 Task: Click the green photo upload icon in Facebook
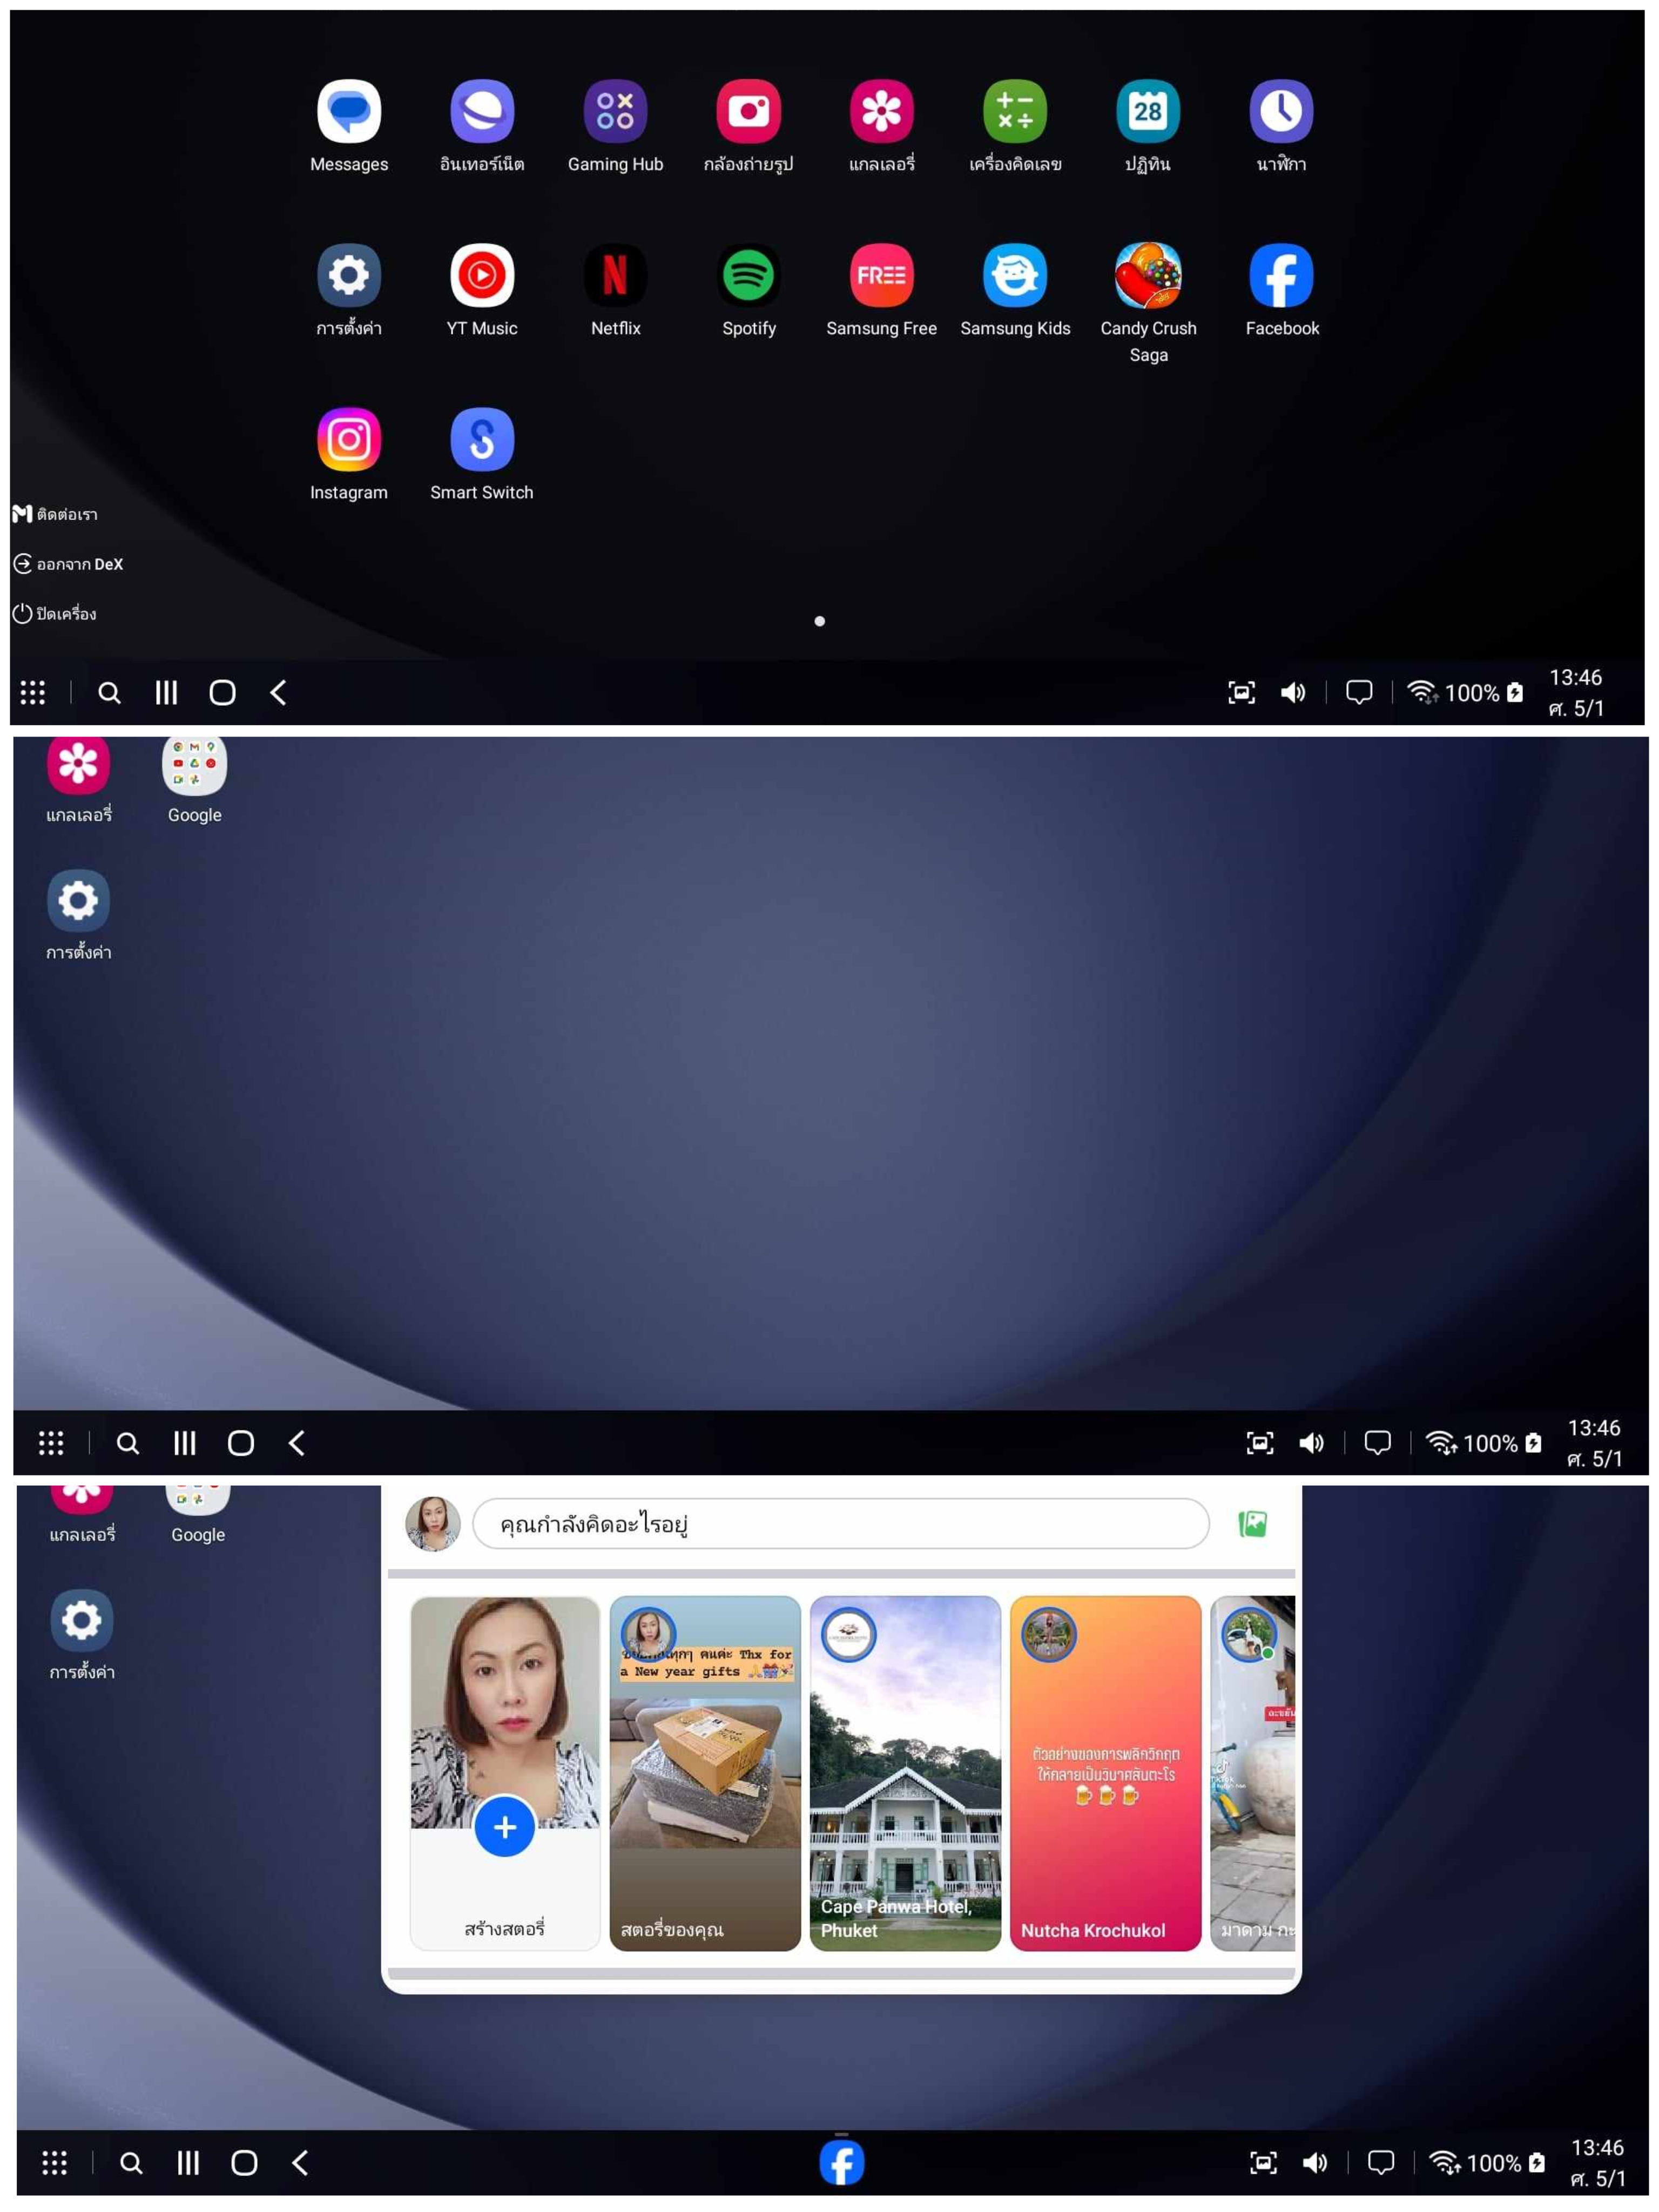[x=1252, y=1523]
